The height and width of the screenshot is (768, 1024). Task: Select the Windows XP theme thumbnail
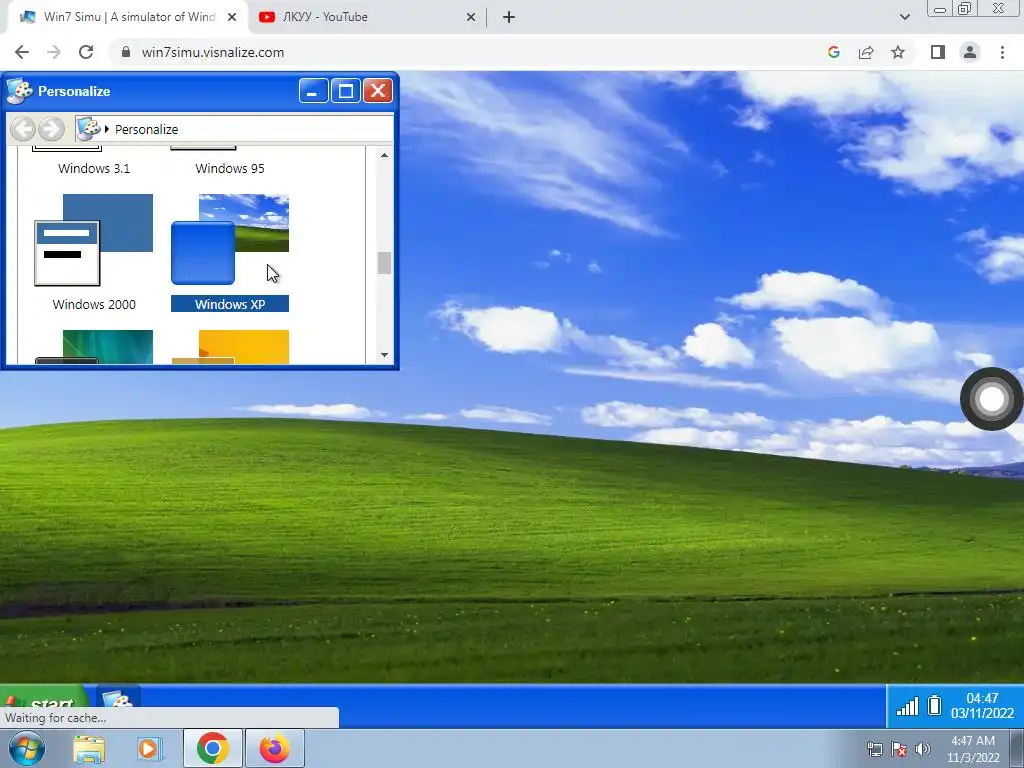(230, 240)
